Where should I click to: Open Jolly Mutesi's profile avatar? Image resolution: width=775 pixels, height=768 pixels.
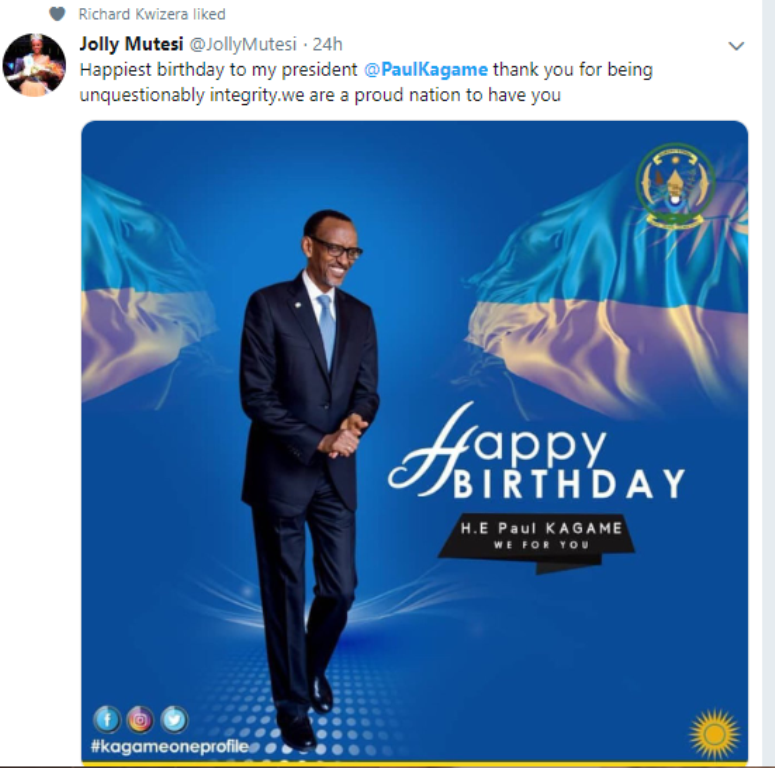[x=34, y=64]
